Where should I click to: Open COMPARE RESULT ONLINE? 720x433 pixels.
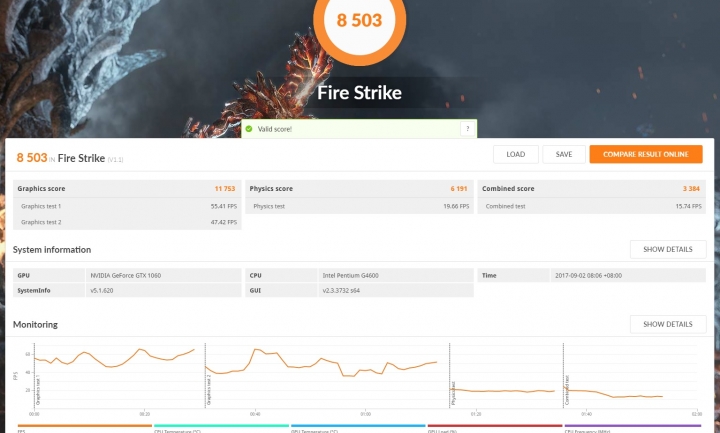[646, 154]
